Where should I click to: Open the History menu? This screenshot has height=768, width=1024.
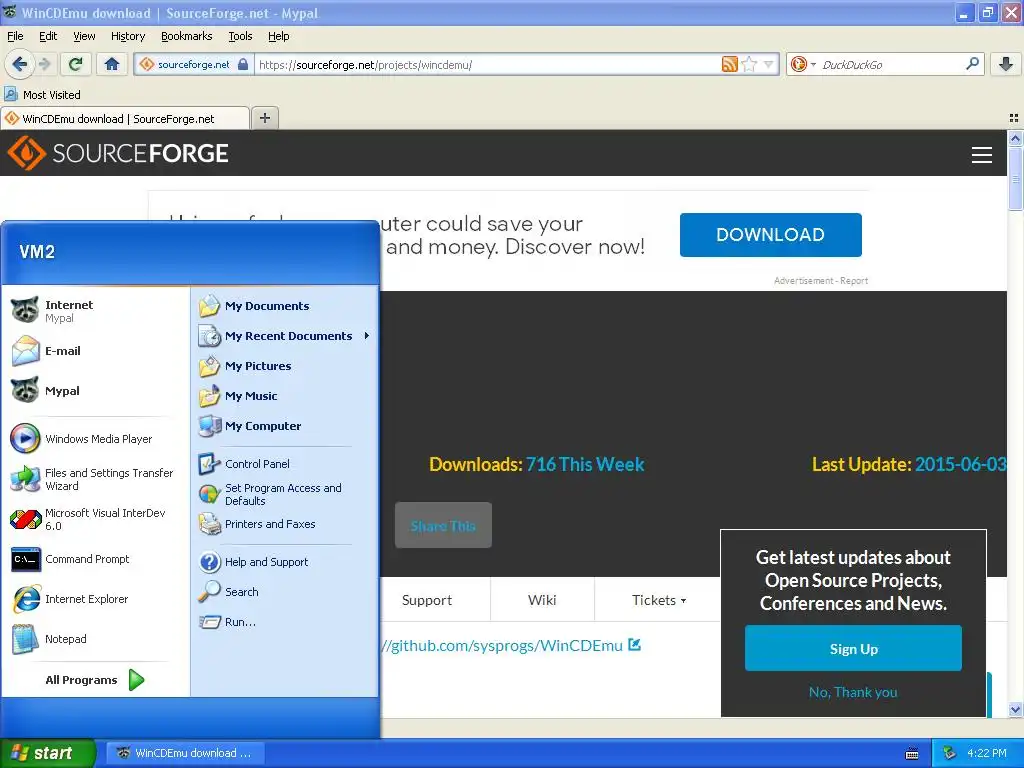[128, 36]
